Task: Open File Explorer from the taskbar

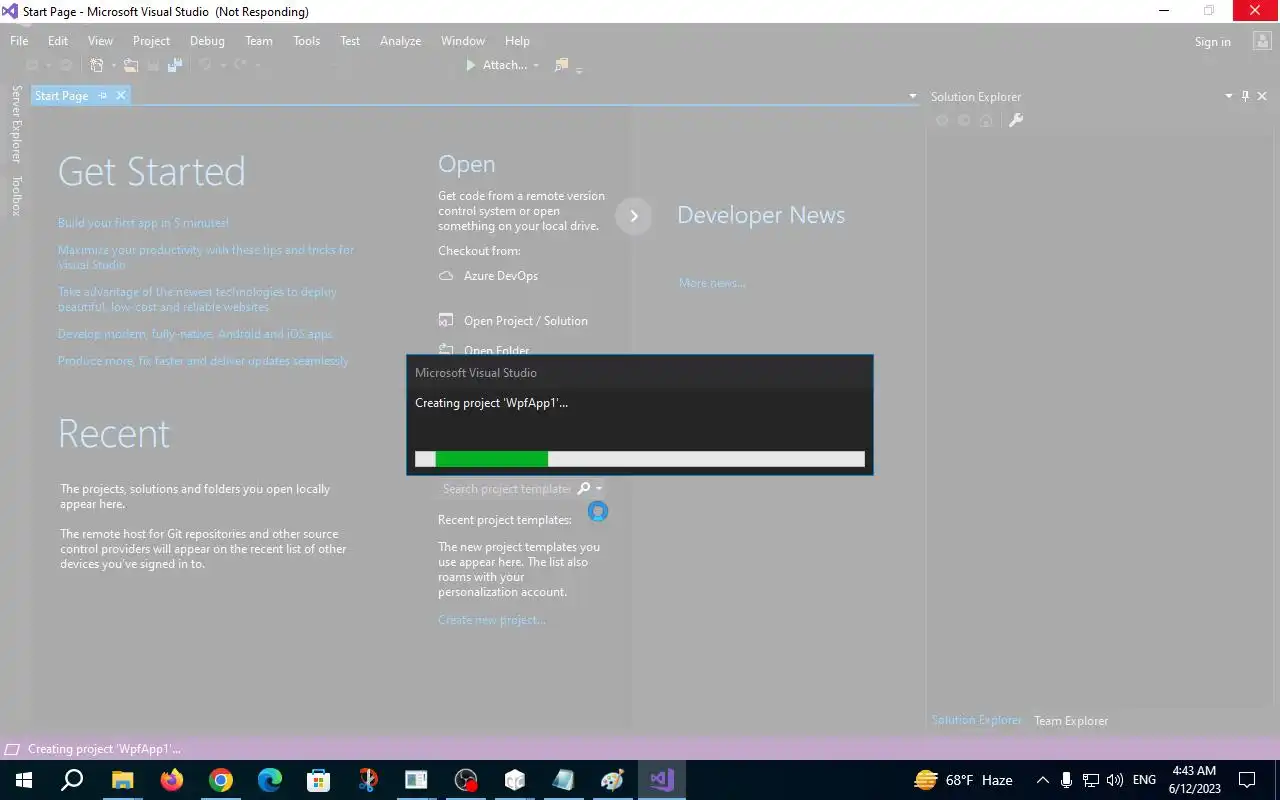Action: pos(122,780)
